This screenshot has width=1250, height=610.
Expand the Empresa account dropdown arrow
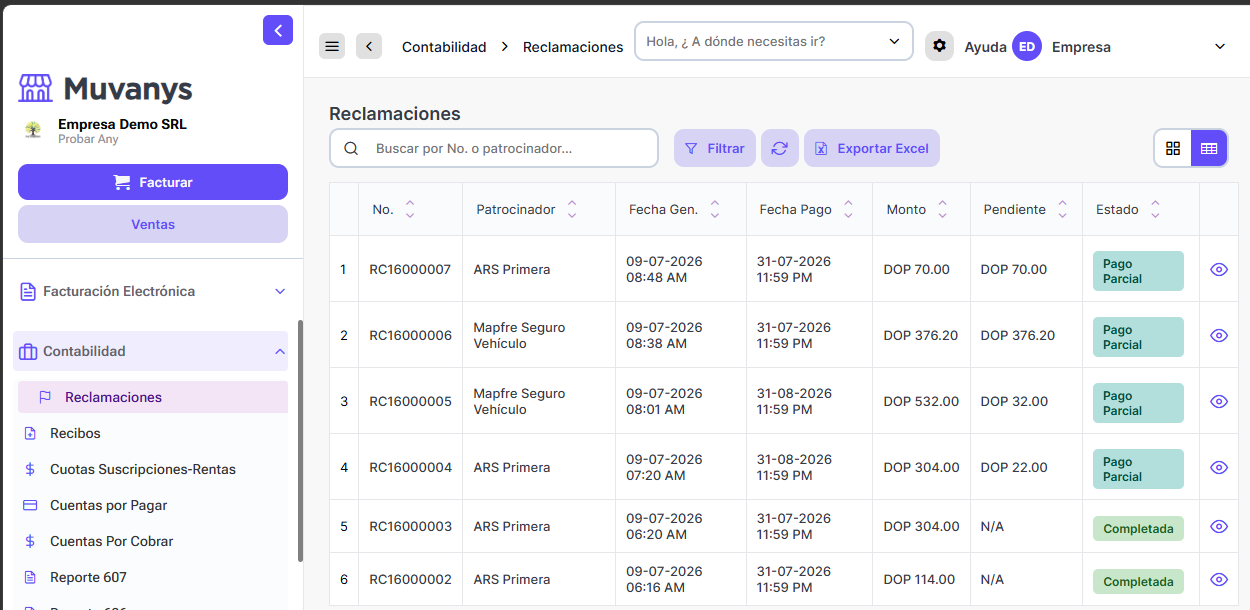(1219, 47)
